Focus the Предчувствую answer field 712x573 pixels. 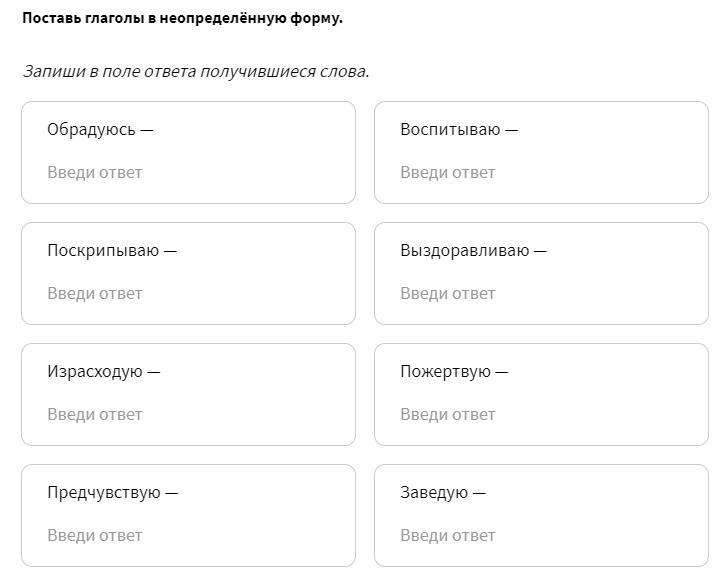(x=188, y=536)
